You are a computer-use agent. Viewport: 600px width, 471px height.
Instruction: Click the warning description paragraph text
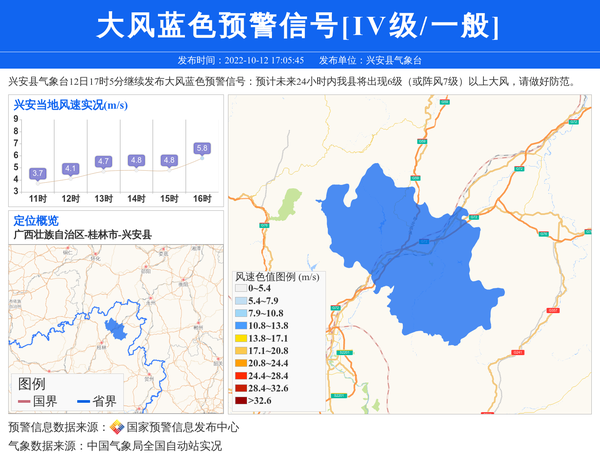pyautogui.click(x=292, y=81)
